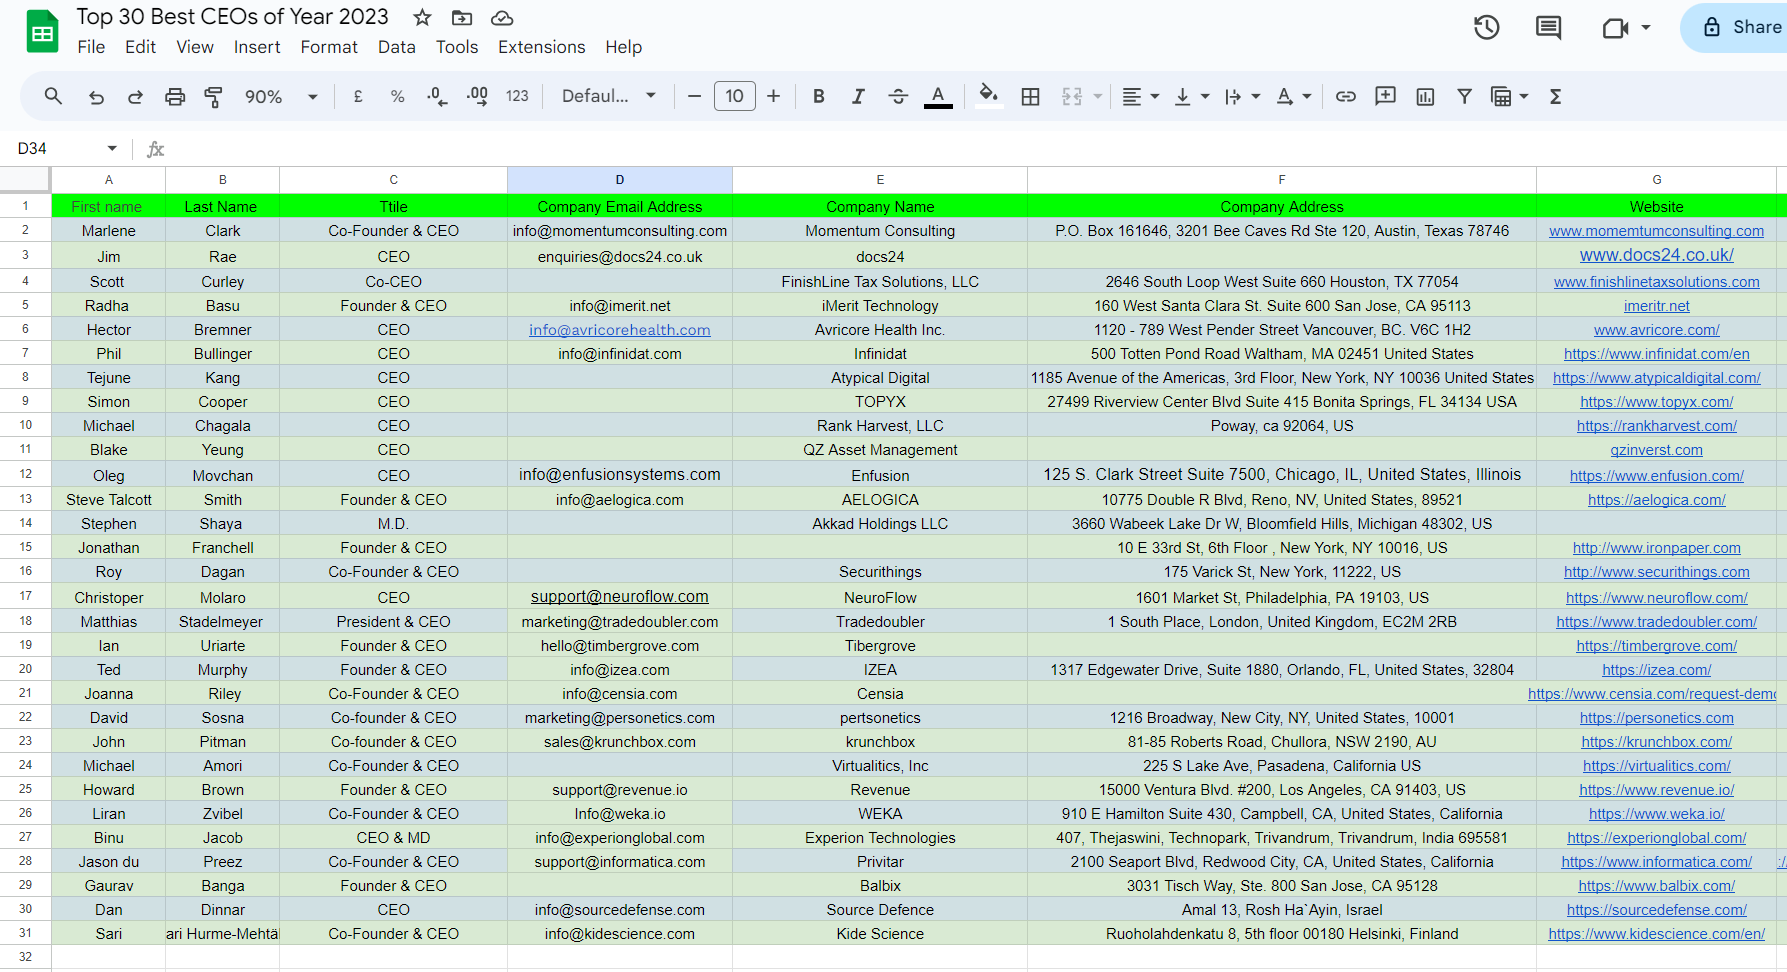Select the Company Email Address header cell

[619, 206]
